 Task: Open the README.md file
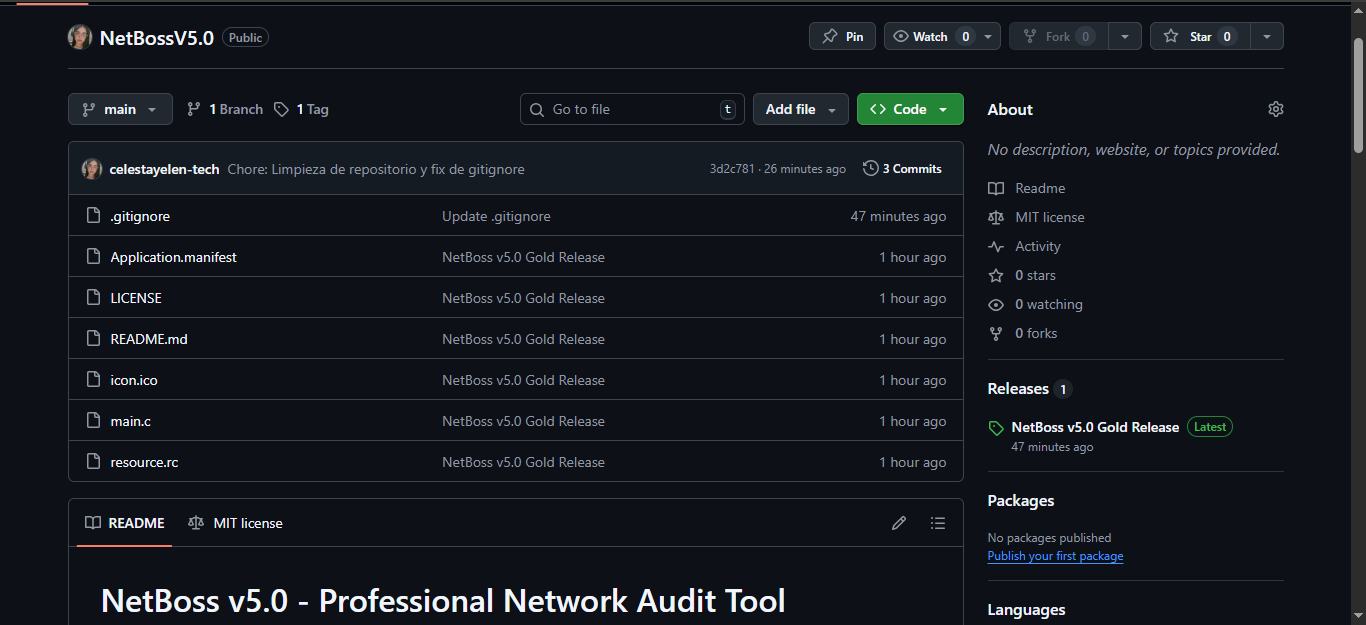tap(149, 339)
